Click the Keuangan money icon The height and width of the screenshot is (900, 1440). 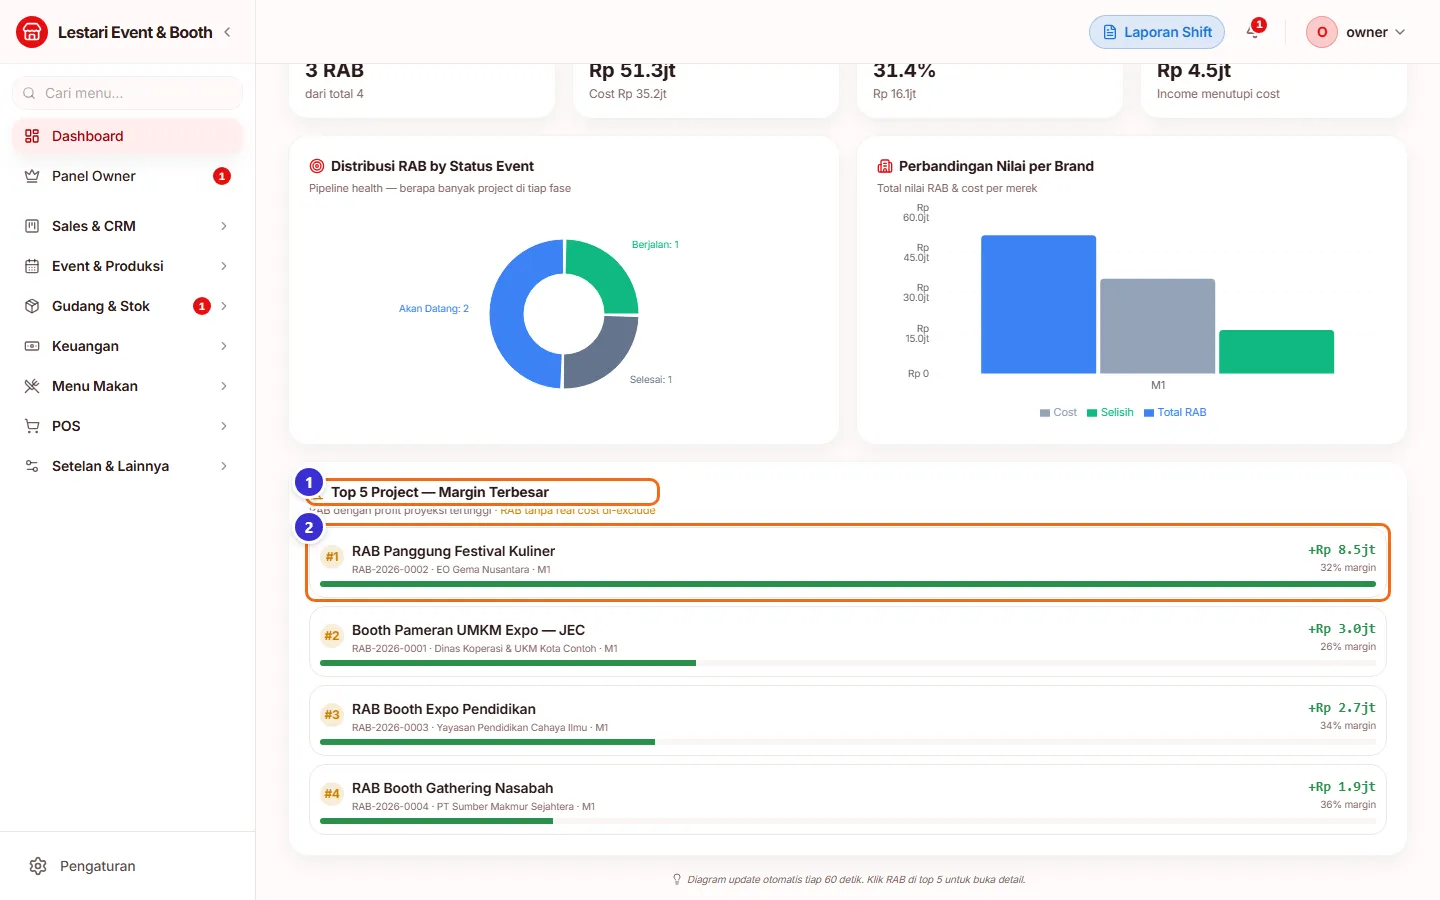tap(32, 346)
